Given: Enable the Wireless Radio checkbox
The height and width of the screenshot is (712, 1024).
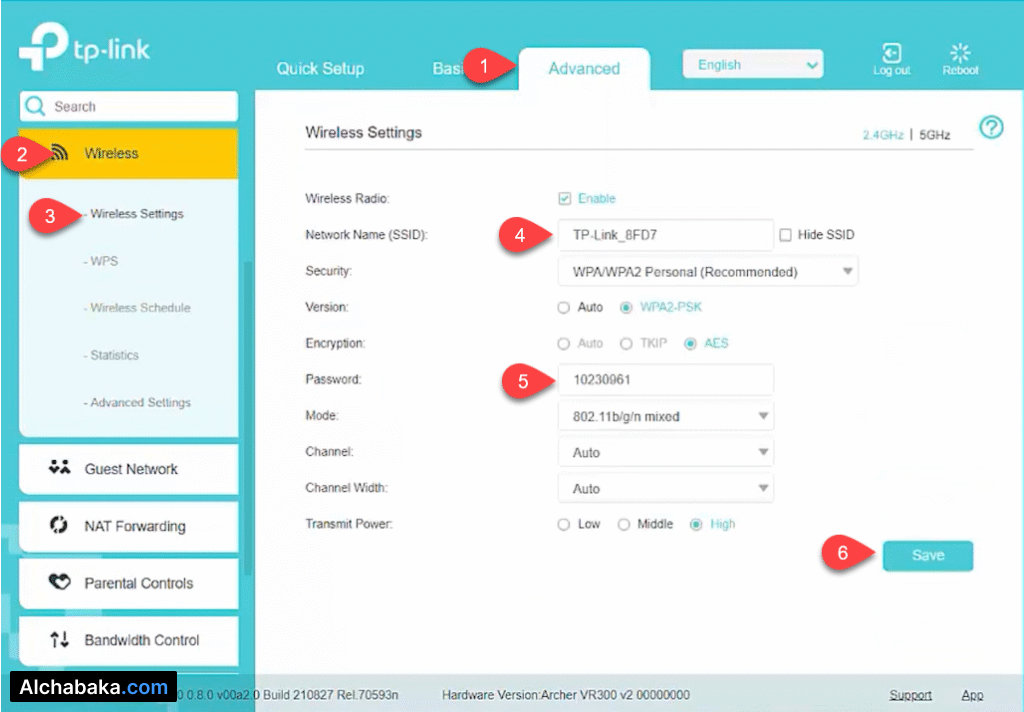Looking at the screenshot, I should point(566,198).
